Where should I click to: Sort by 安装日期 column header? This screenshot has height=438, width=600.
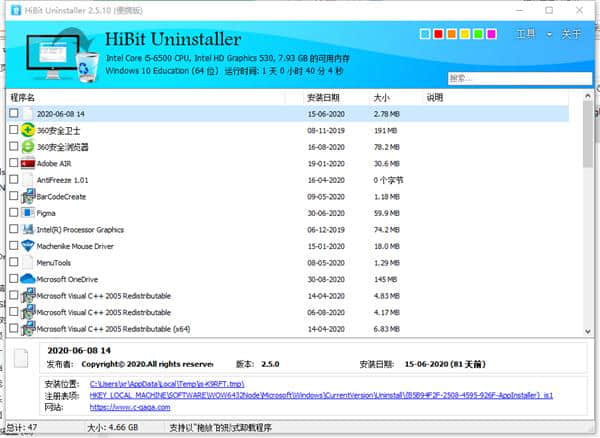(x=323, y=98)
